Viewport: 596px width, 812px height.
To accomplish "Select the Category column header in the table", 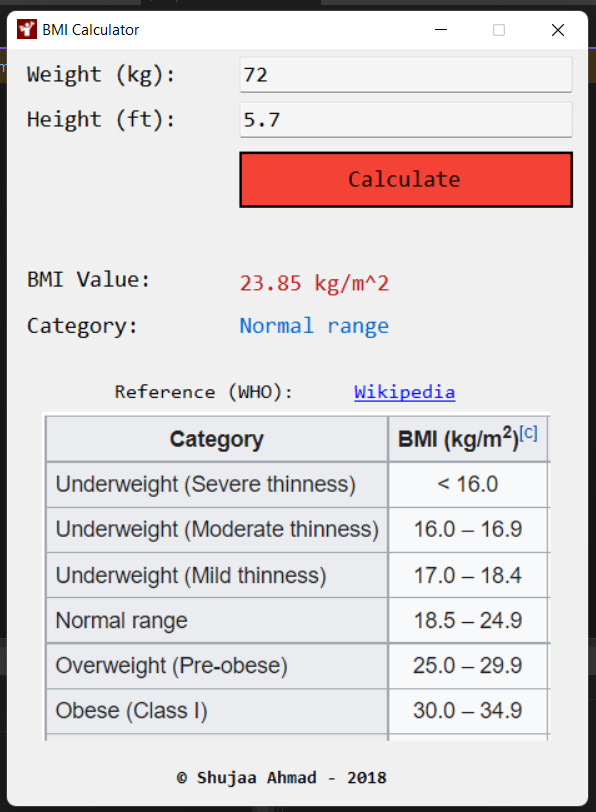I will [x=216, y=438].
